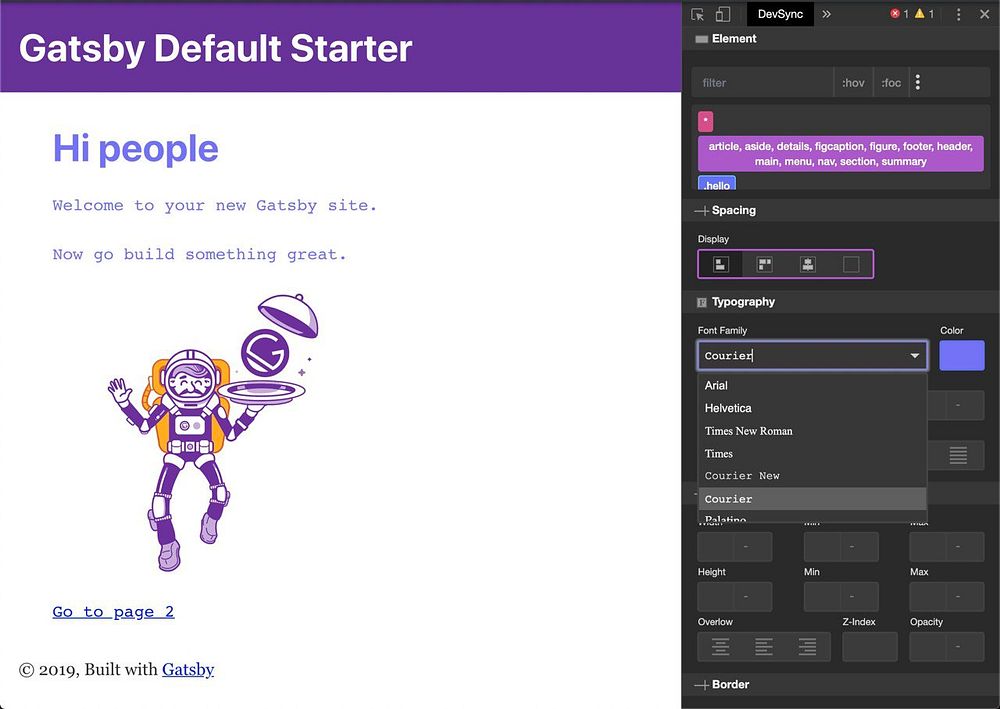
Task: Open the error count indicator
Action: tap(899, 13)
